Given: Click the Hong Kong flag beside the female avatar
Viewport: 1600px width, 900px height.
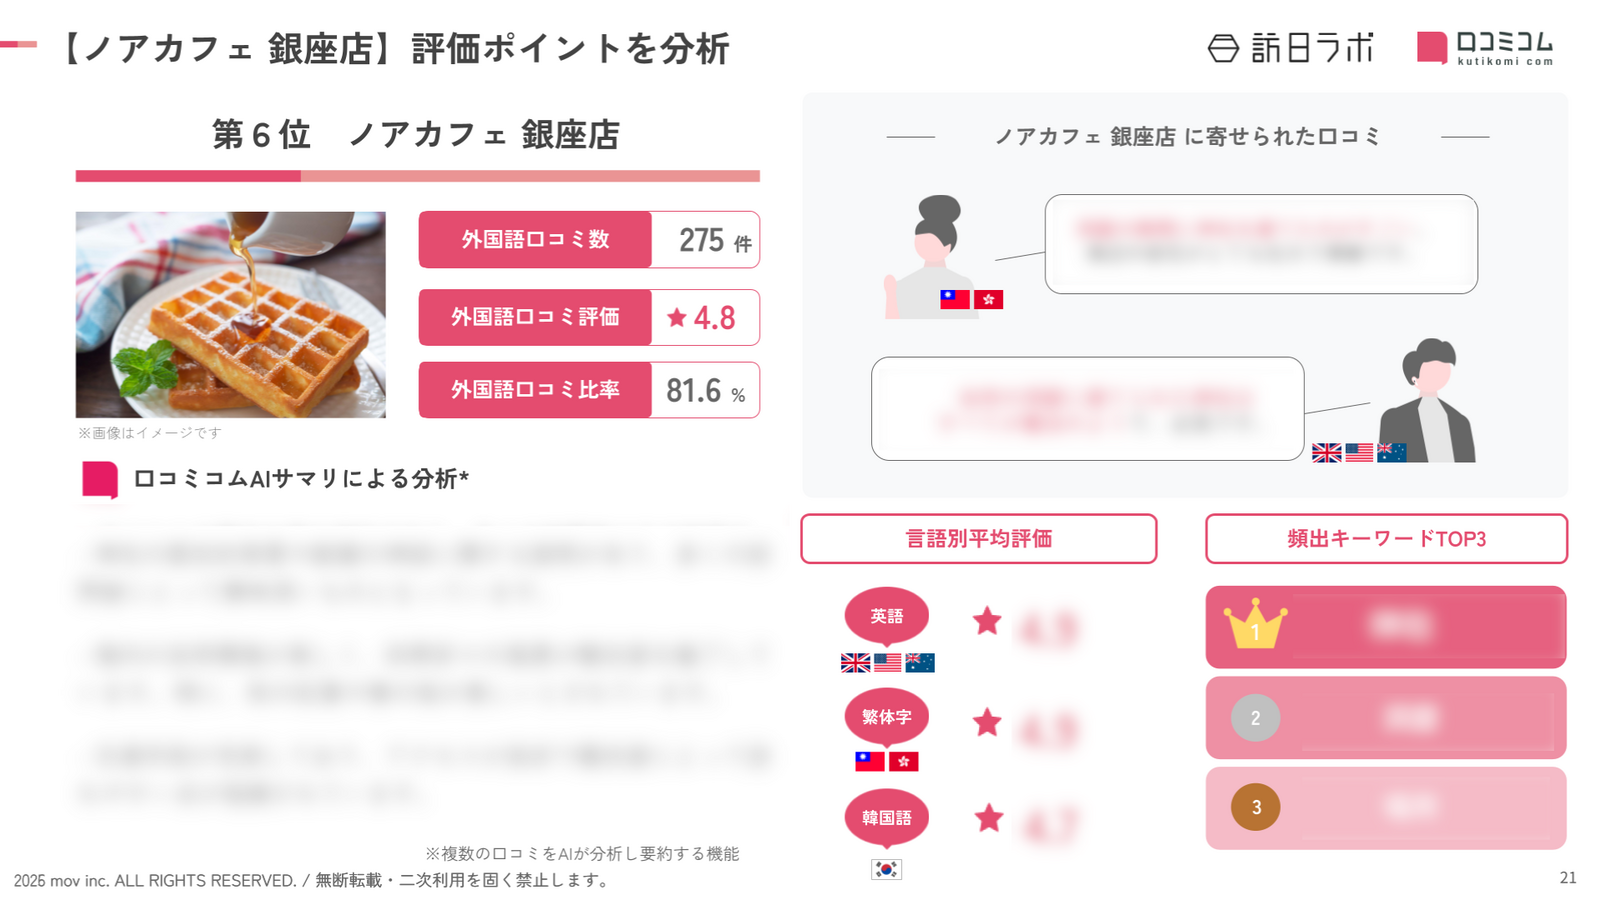Looking at the screenshot, I should [988, 299].
